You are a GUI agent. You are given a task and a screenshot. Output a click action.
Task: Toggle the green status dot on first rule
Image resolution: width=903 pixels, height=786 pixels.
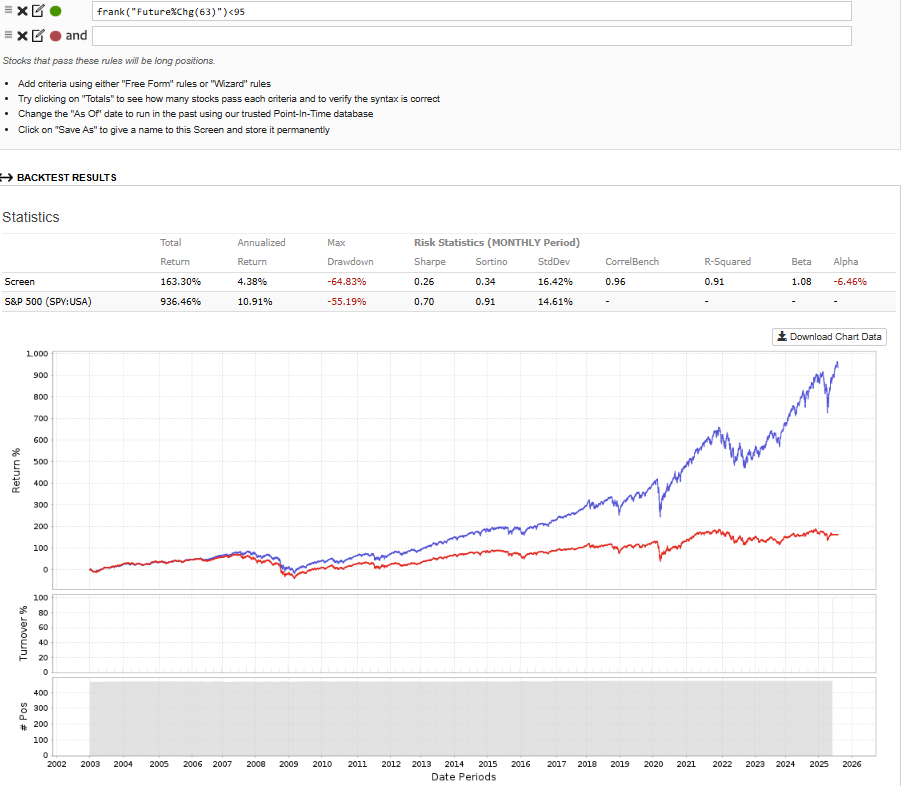coord(55,11)
